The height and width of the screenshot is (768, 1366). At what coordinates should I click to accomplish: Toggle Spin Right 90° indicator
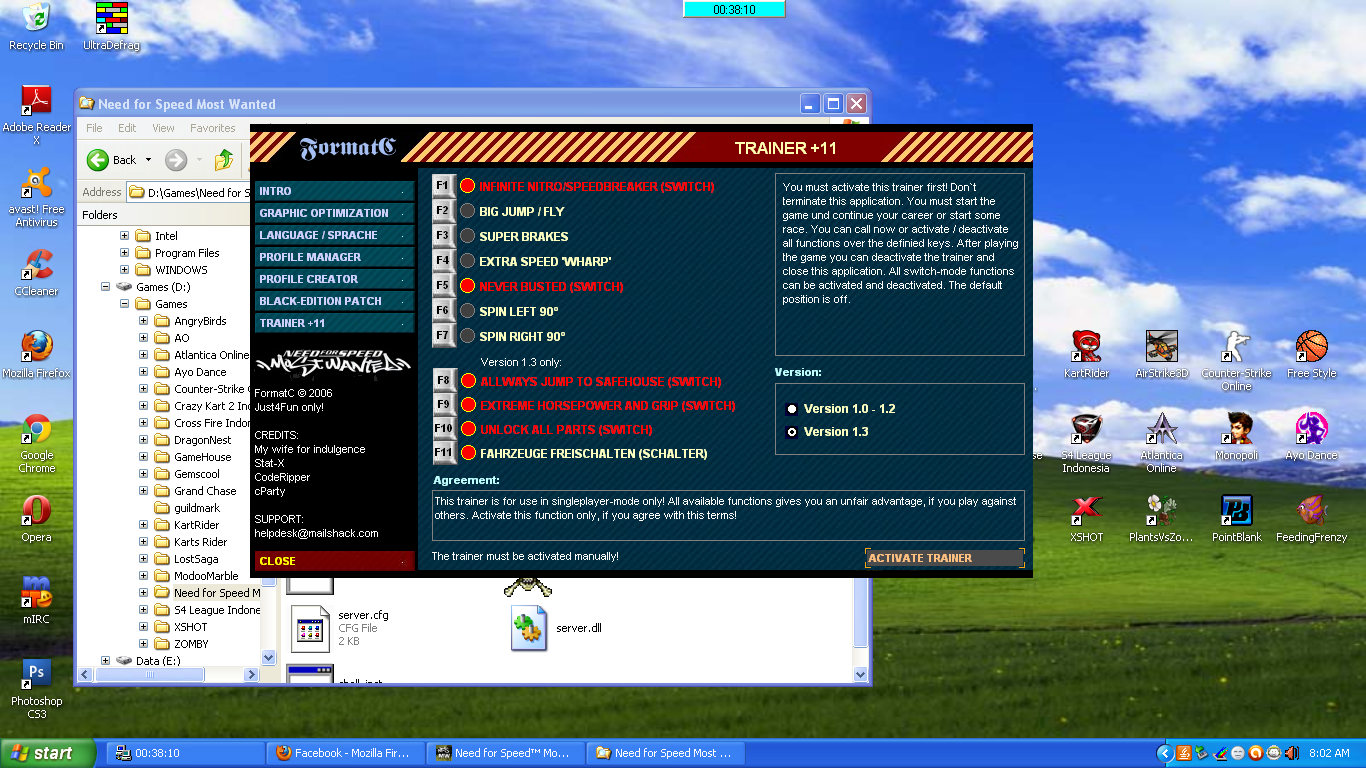[467, 336]
